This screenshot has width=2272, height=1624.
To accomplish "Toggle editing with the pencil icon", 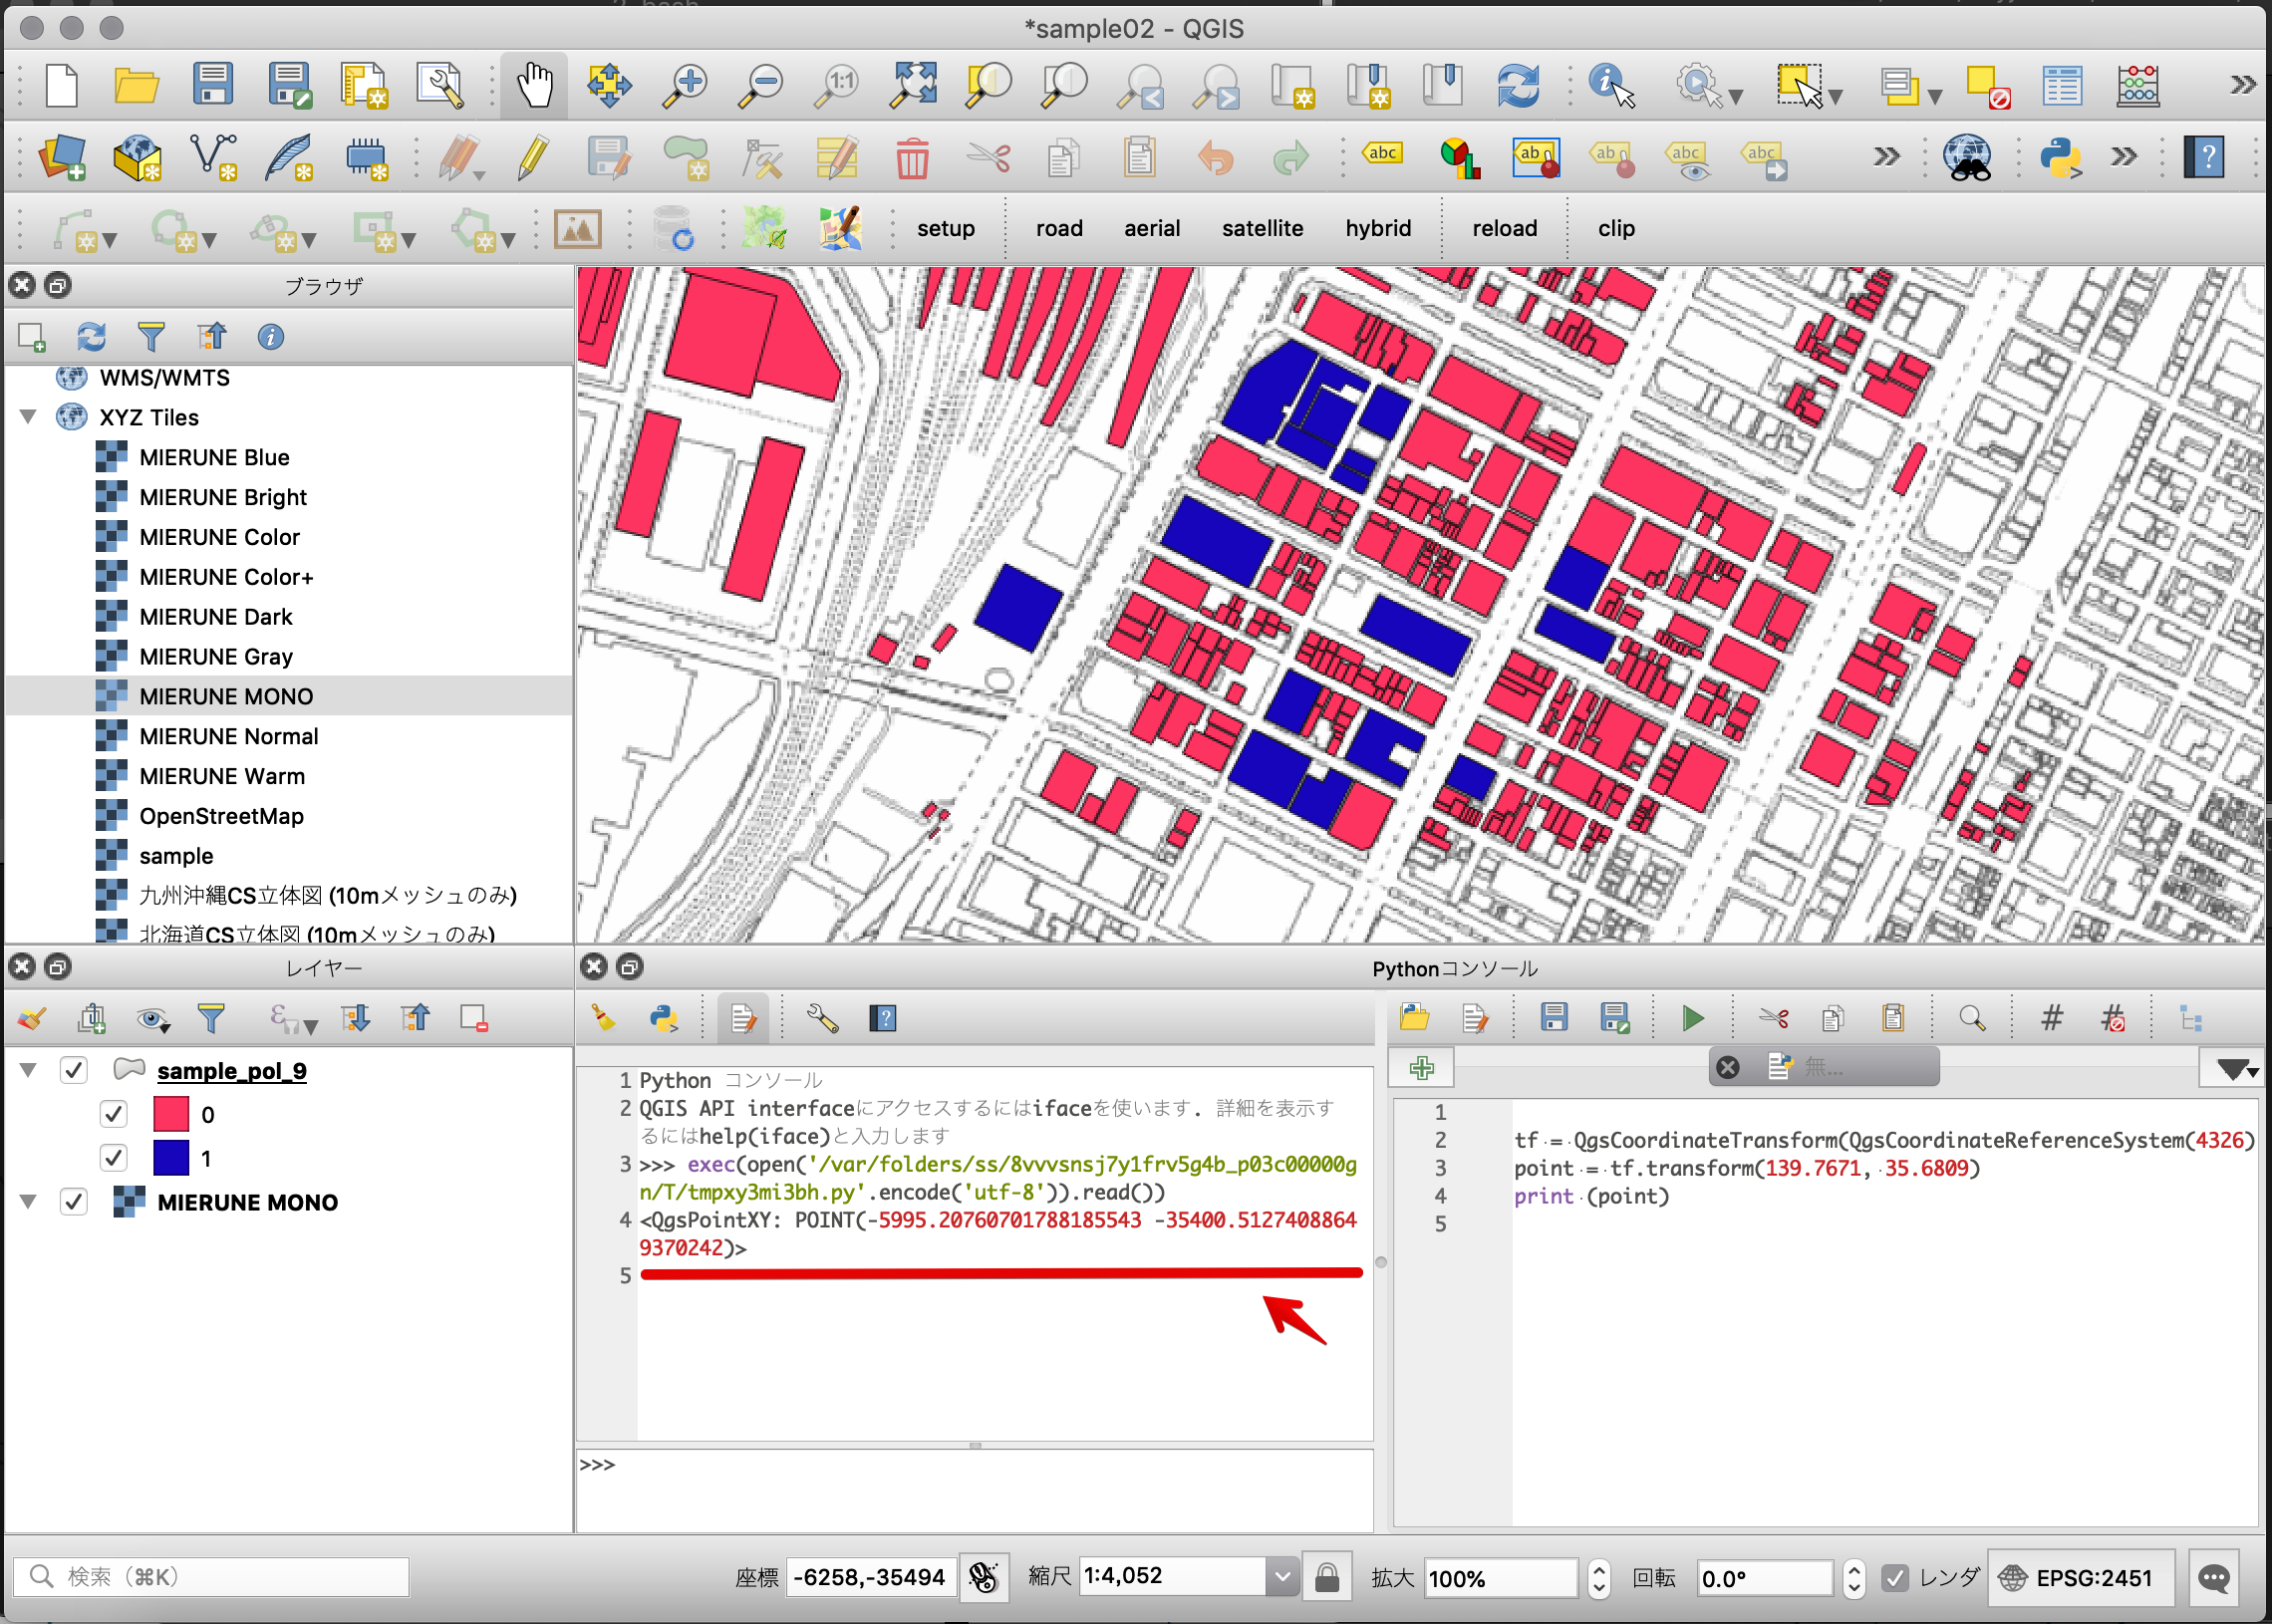I will [x=533, y=157].
